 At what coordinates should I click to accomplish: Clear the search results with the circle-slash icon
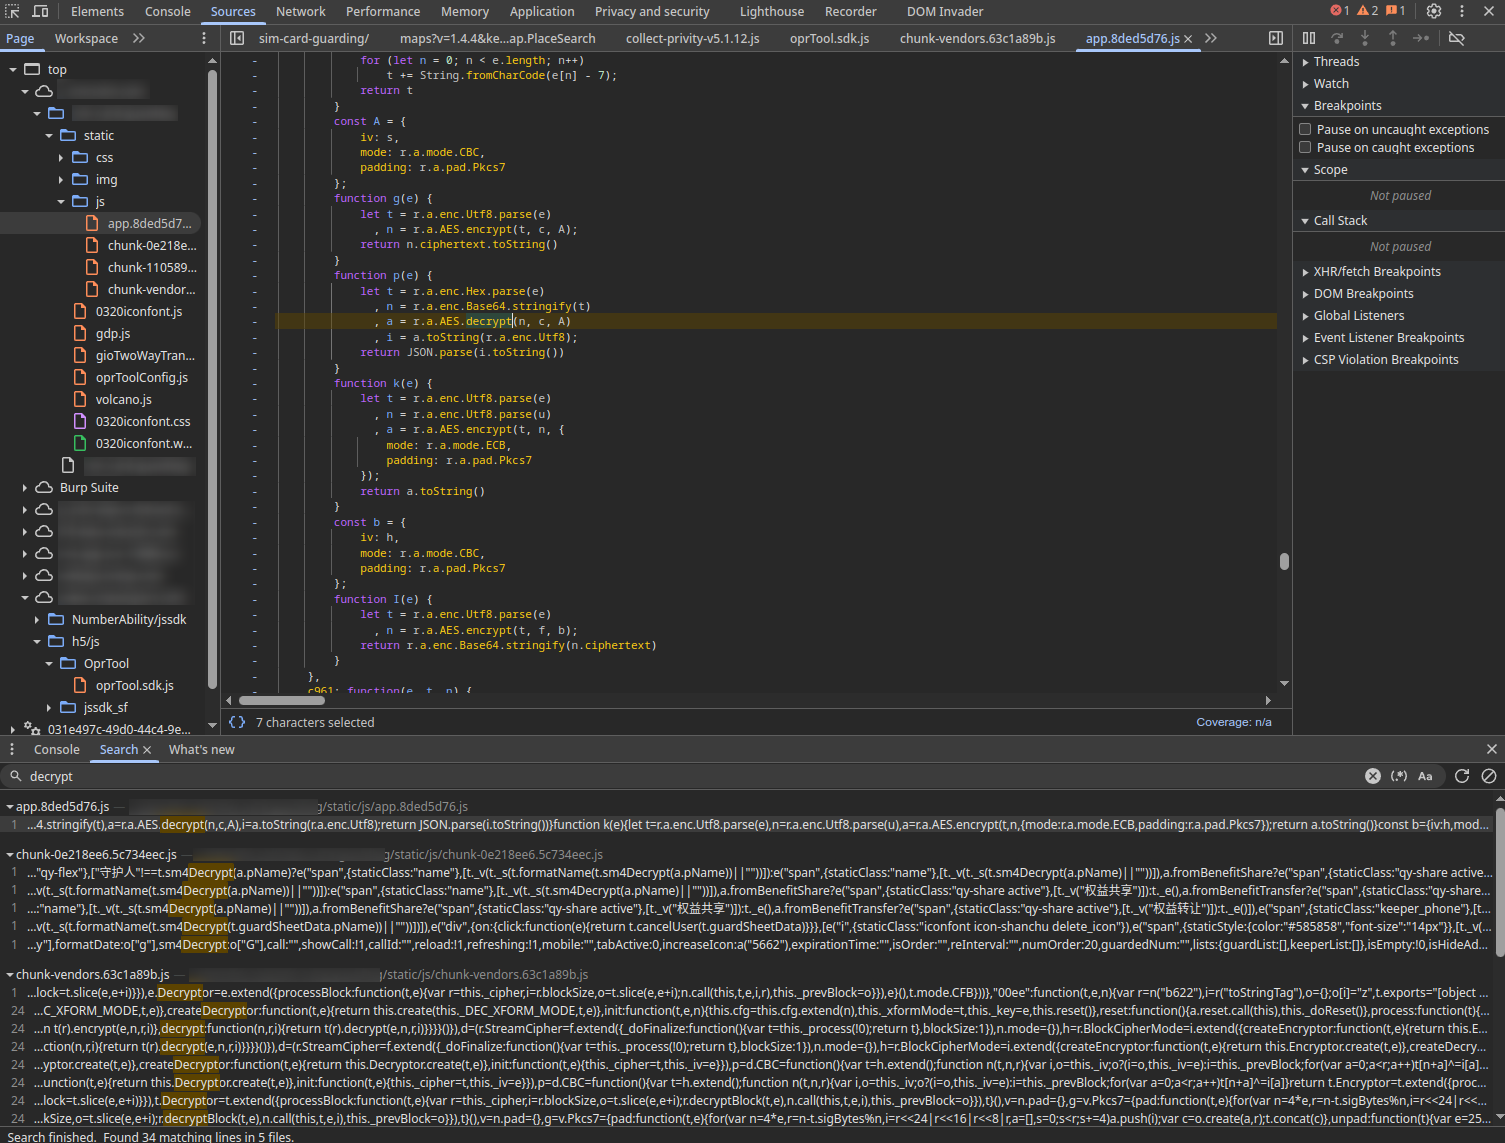1488,776
